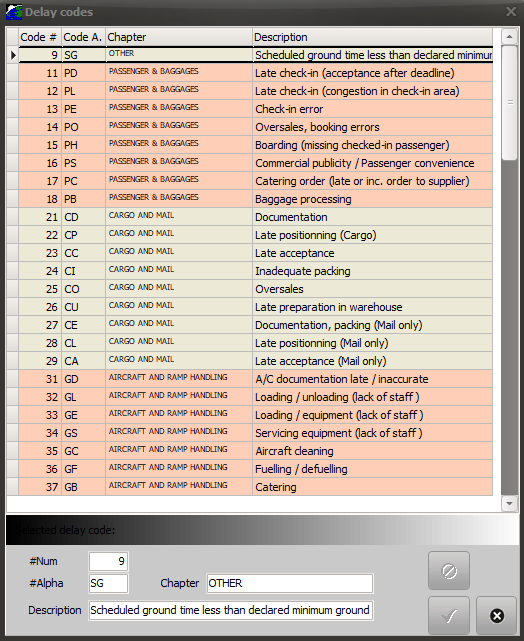524x641 pixels.
Task: Click the scroll up arrow of the table
Action: [509, 37]
